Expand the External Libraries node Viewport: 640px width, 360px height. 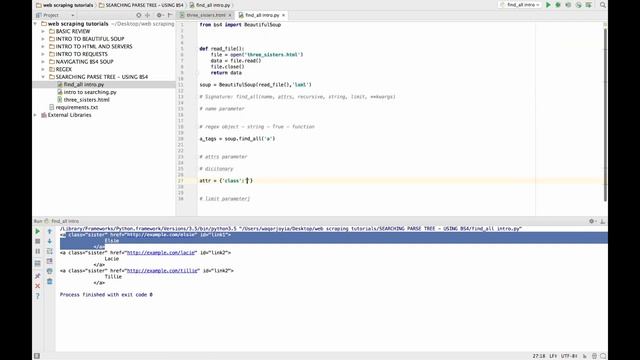coord(36,115)
